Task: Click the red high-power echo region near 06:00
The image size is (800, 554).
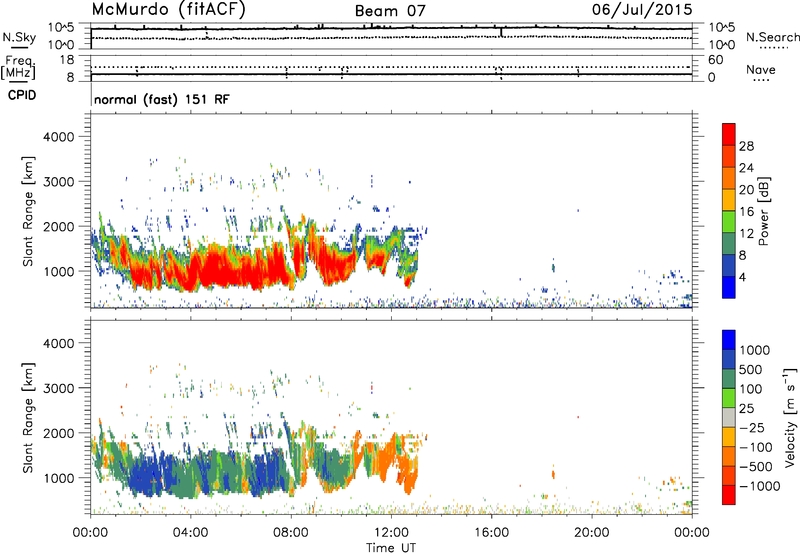Action: (x=240, y=270)
